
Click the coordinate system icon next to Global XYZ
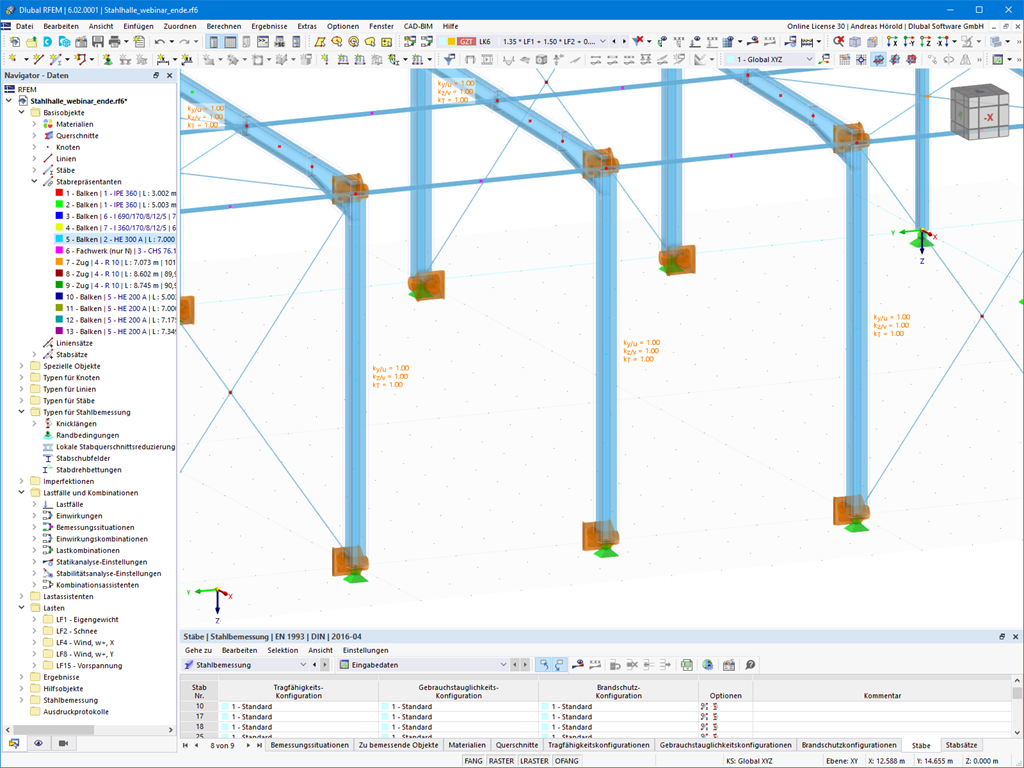825,59
